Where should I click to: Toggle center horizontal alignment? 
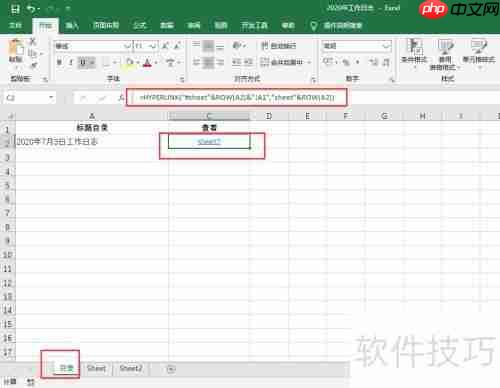pos(208,62)
